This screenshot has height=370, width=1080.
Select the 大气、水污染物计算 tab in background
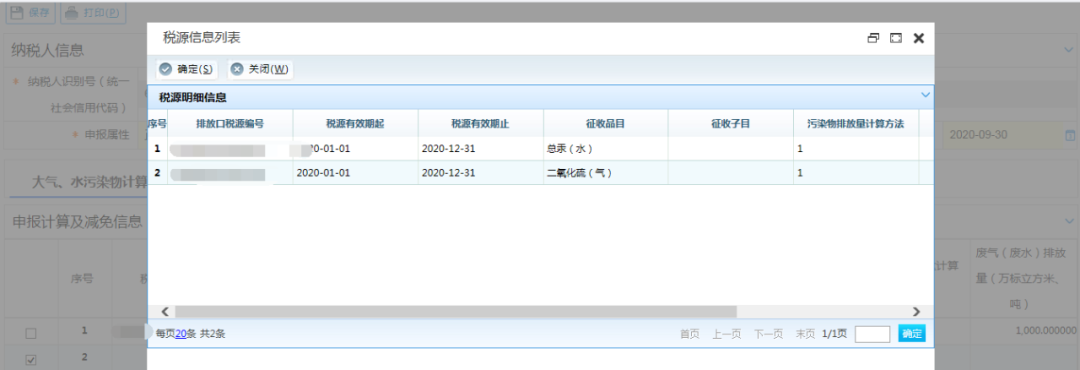[90, 182]
